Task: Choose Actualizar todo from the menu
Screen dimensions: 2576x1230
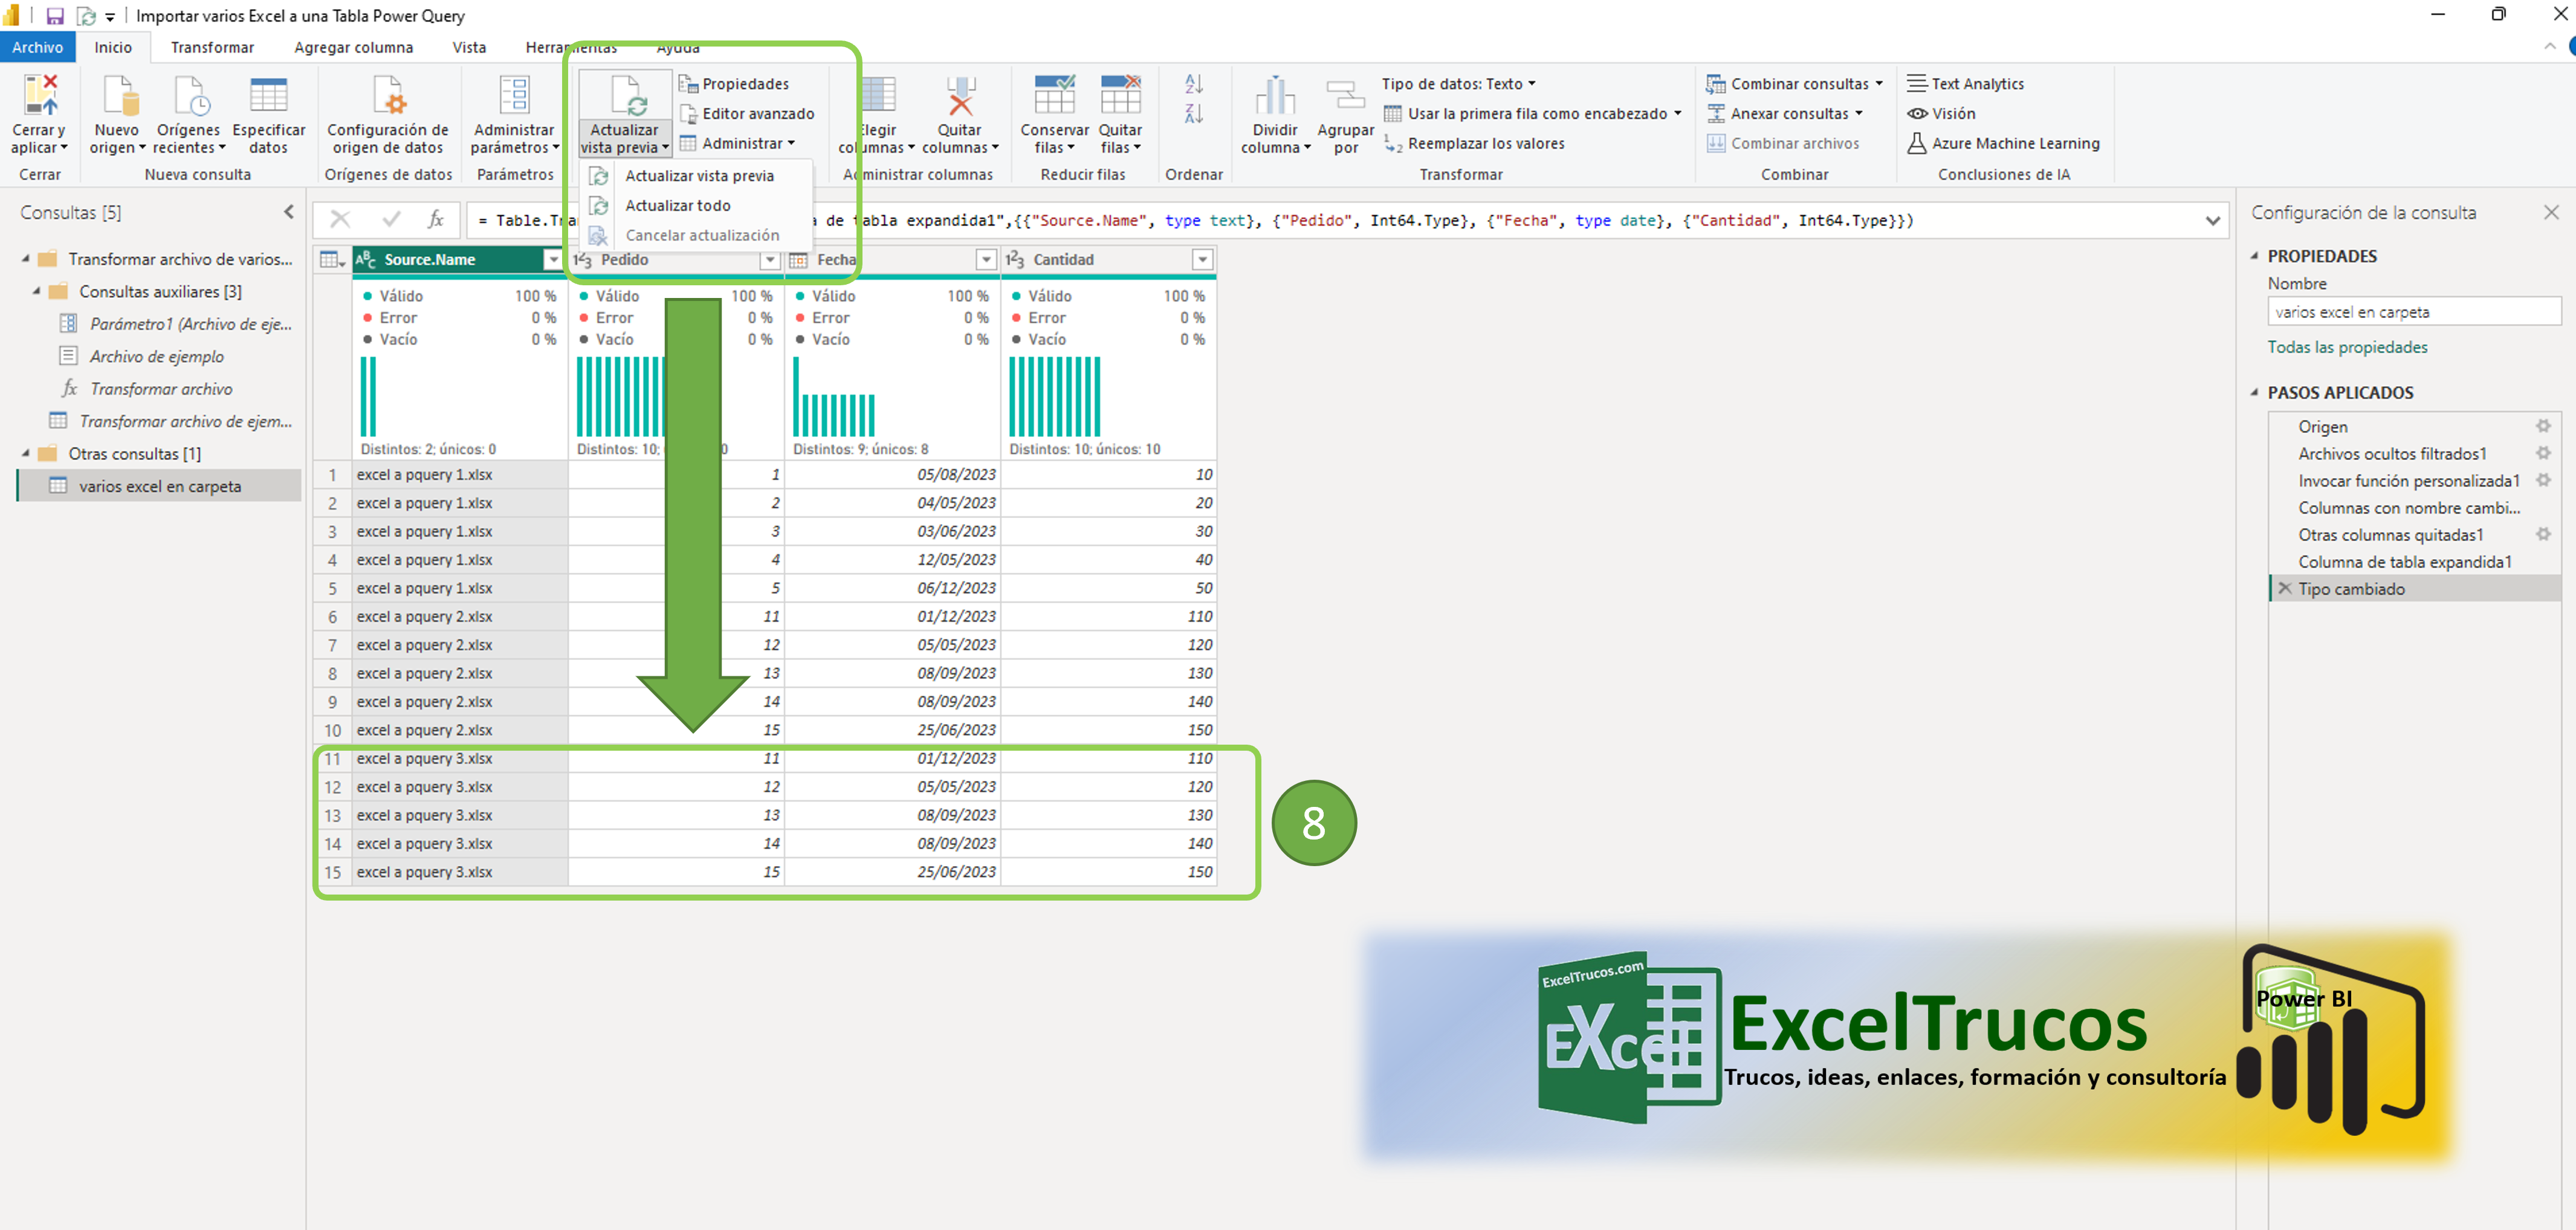Action: [x=677, y=205]
